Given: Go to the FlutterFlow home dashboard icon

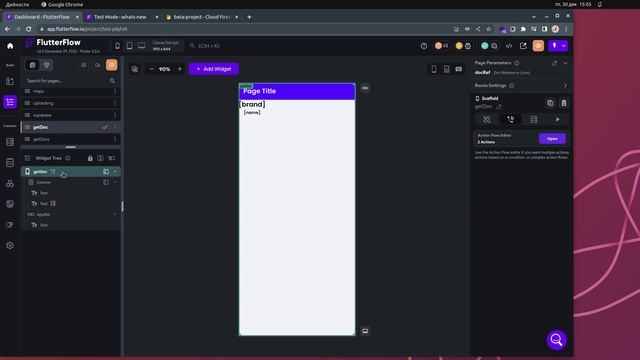Looking at the screenshot, I should pyautogui.click(x=10, y=46).
